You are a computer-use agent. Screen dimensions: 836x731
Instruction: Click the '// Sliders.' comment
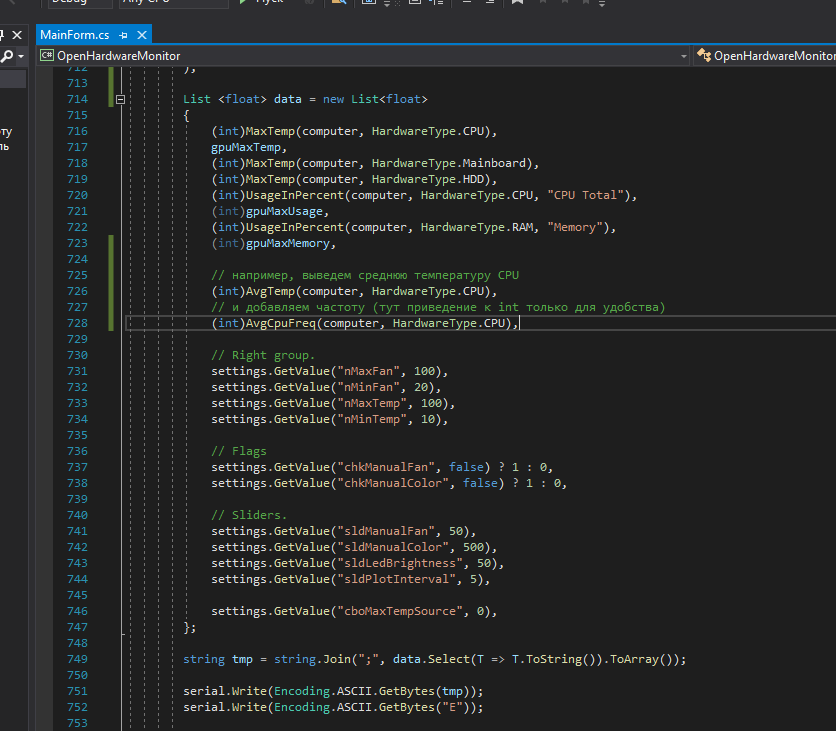click(249, 515)
